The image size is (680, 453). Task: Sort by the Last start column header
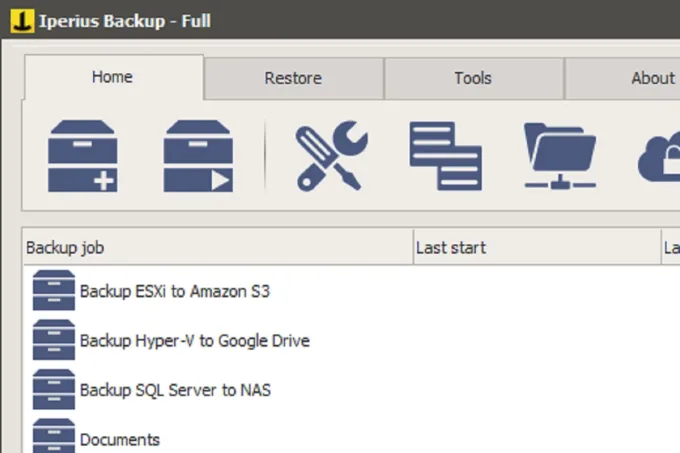click(x=537, y=248)
